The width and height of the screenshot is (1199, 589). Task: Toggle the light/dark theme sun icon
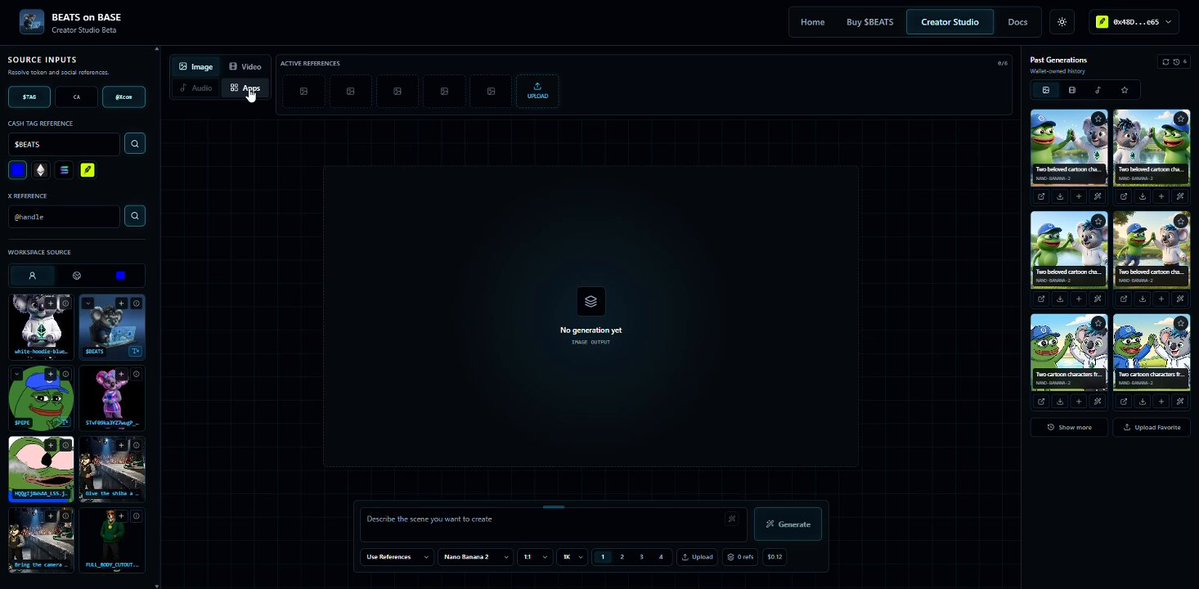click(x=1061, y=22)
